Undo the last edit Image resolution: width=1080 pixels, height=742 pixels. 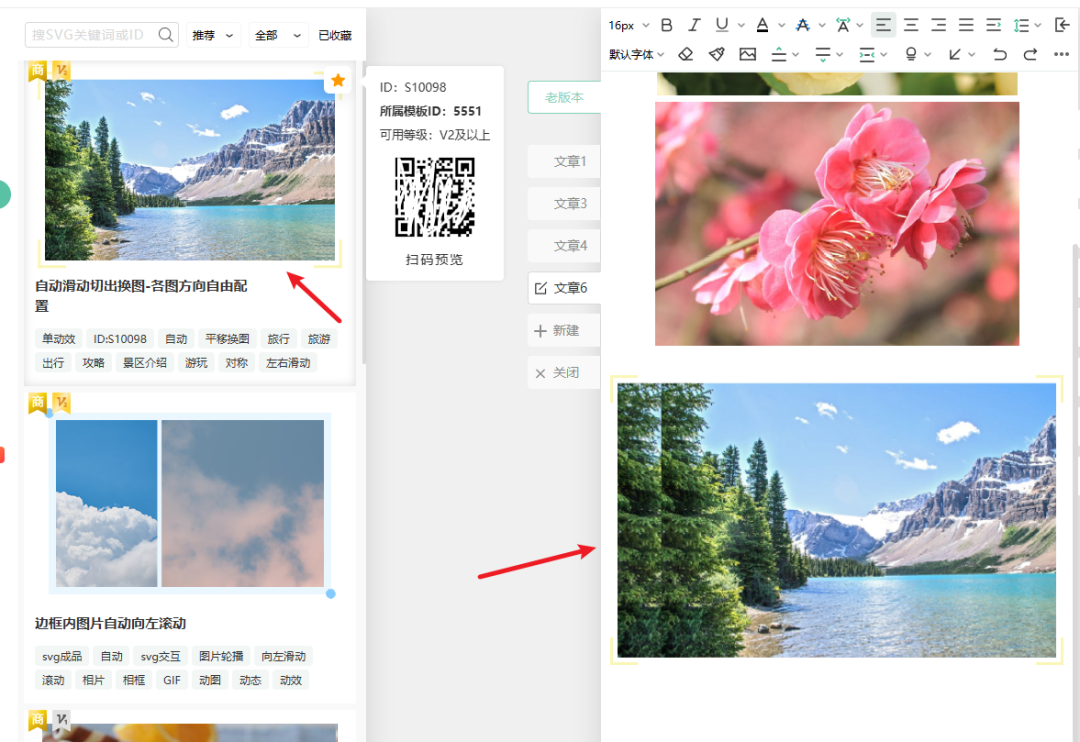coord(999,54)
